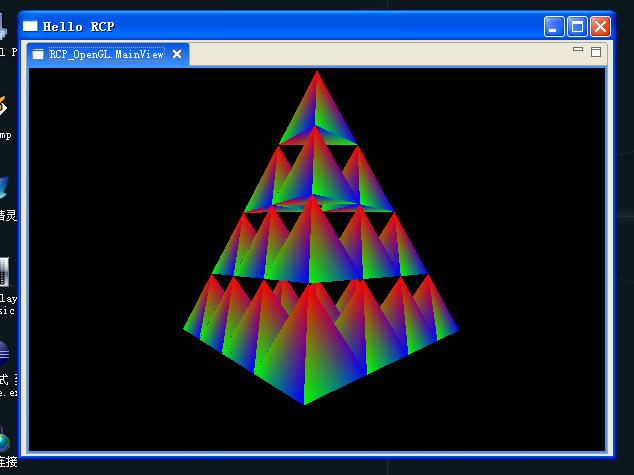Click the top apex of the pyramid
634x475 pixels.
click(x=317, y=73)
